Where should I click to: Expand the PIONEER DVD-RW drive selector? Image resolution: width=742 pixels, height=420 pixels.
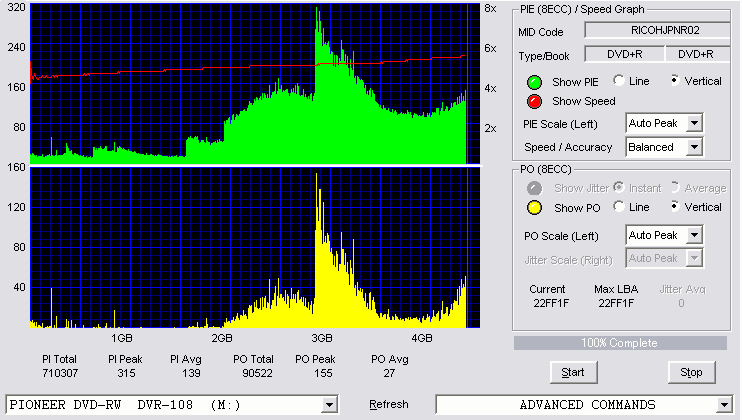[x=329, y=405]
